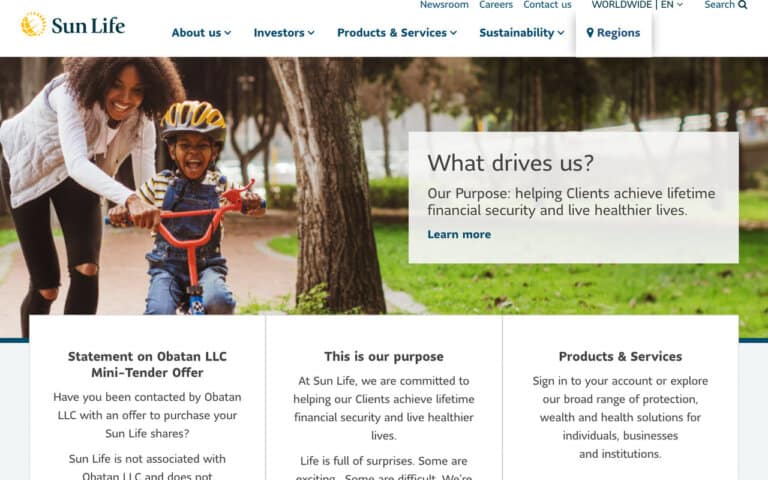The width and height of the screenshot is (768, 480).
Task: Click Learn more in the hero box
Action: click(x=459, y=235)
